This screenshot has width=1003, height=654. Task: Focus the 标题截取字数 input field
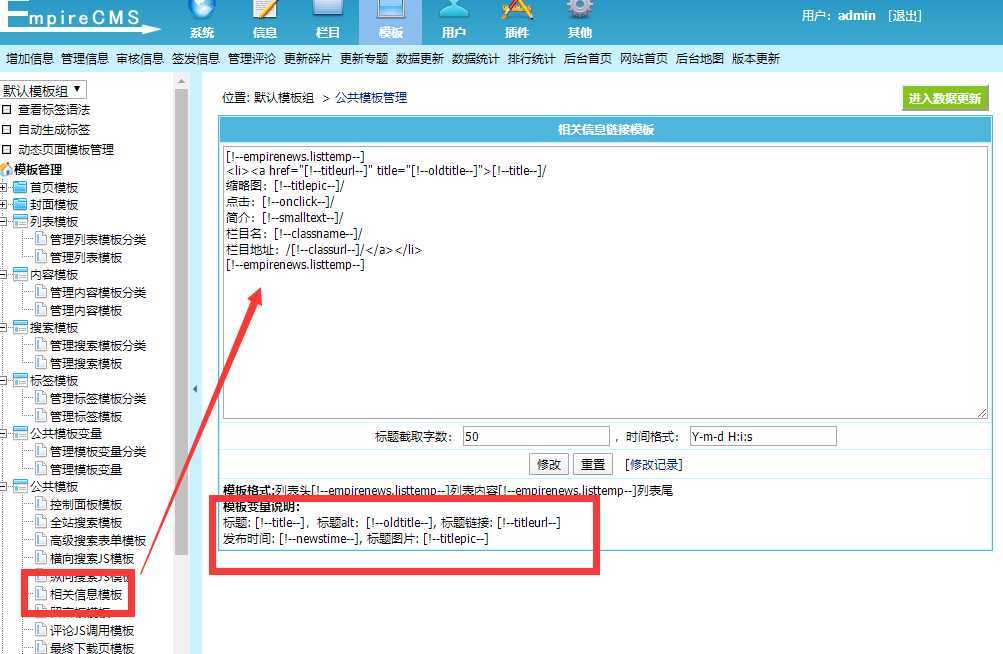[536, 436]
